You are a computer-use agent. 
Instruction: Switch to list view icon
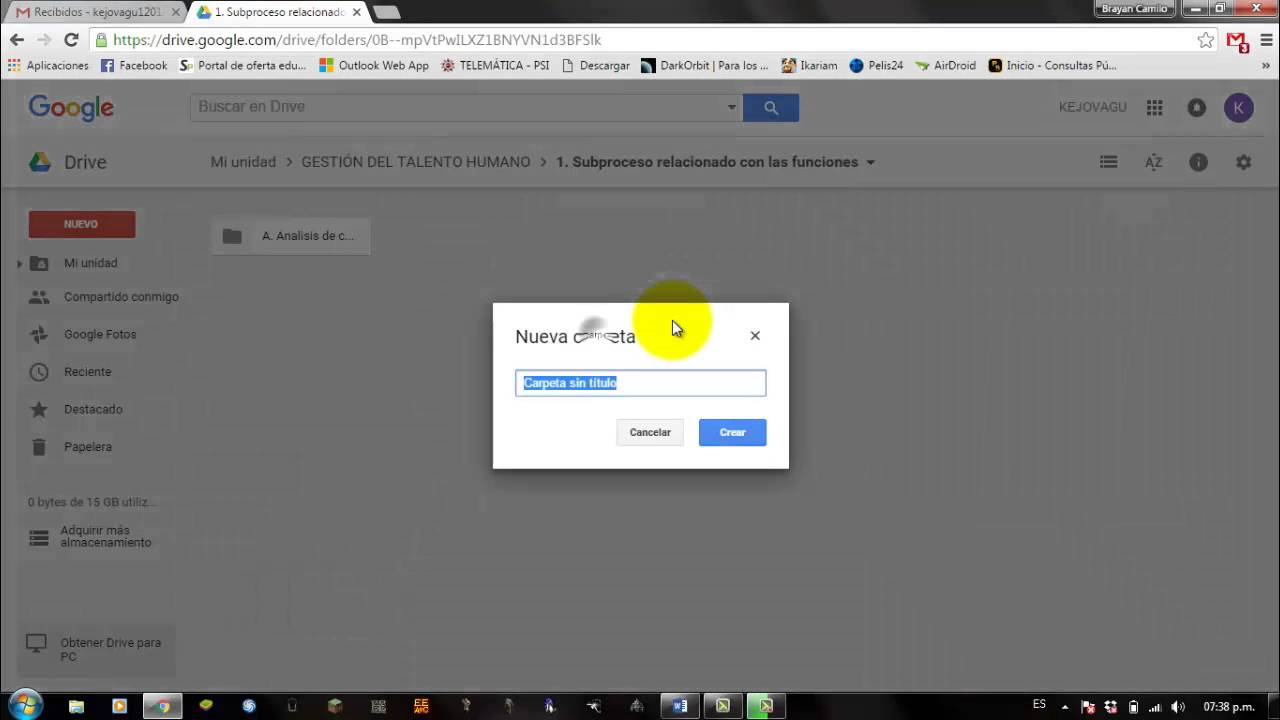1108,162
